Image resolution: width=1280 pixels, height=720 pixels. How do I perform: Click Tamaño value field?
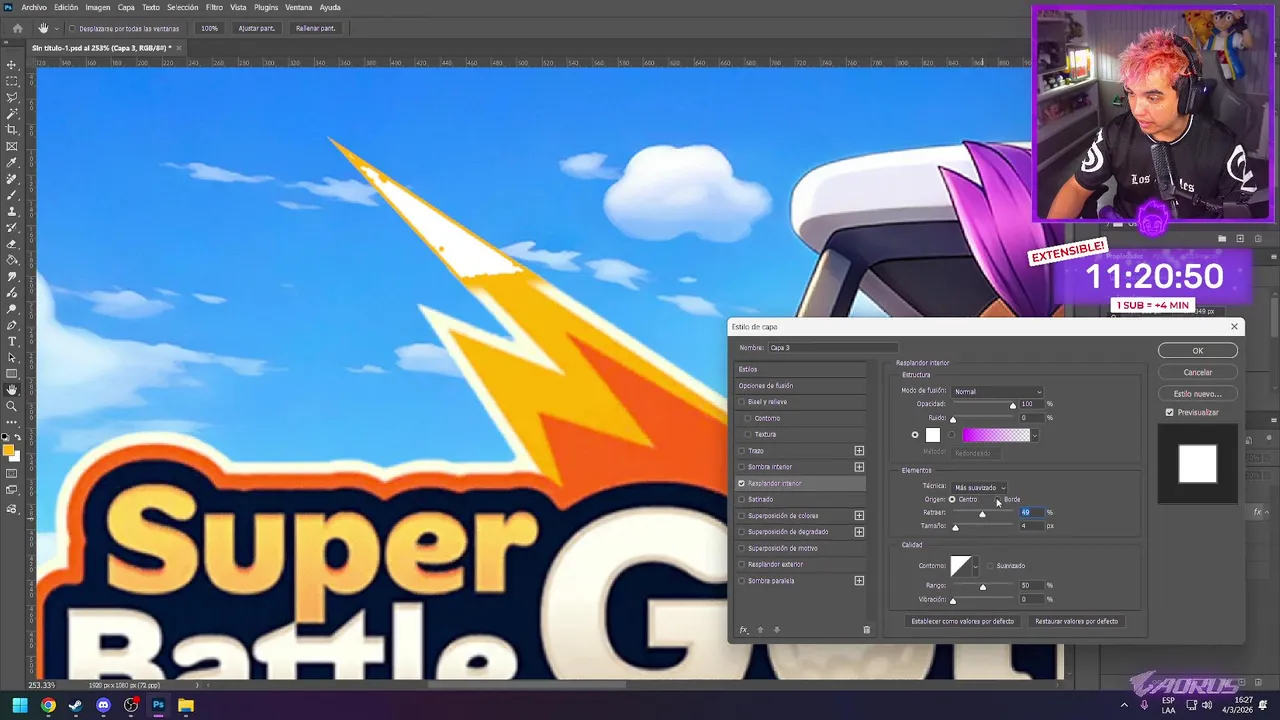[1031, 526]
